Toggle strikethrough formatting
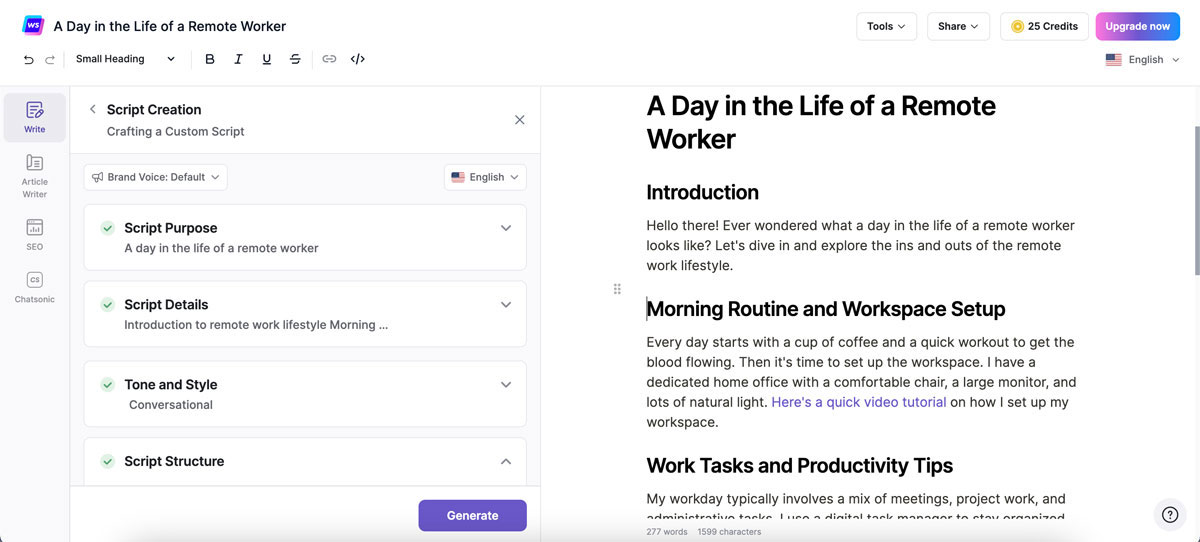 pos(295,59)
